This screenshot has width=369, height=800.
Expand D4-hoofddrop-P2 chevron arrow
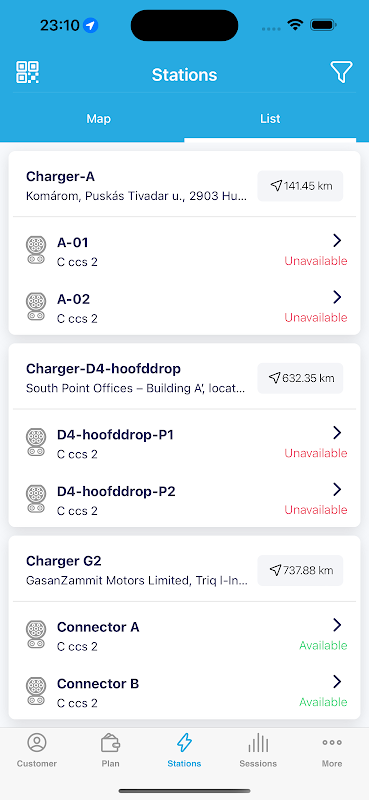click(x=337, y=489)
